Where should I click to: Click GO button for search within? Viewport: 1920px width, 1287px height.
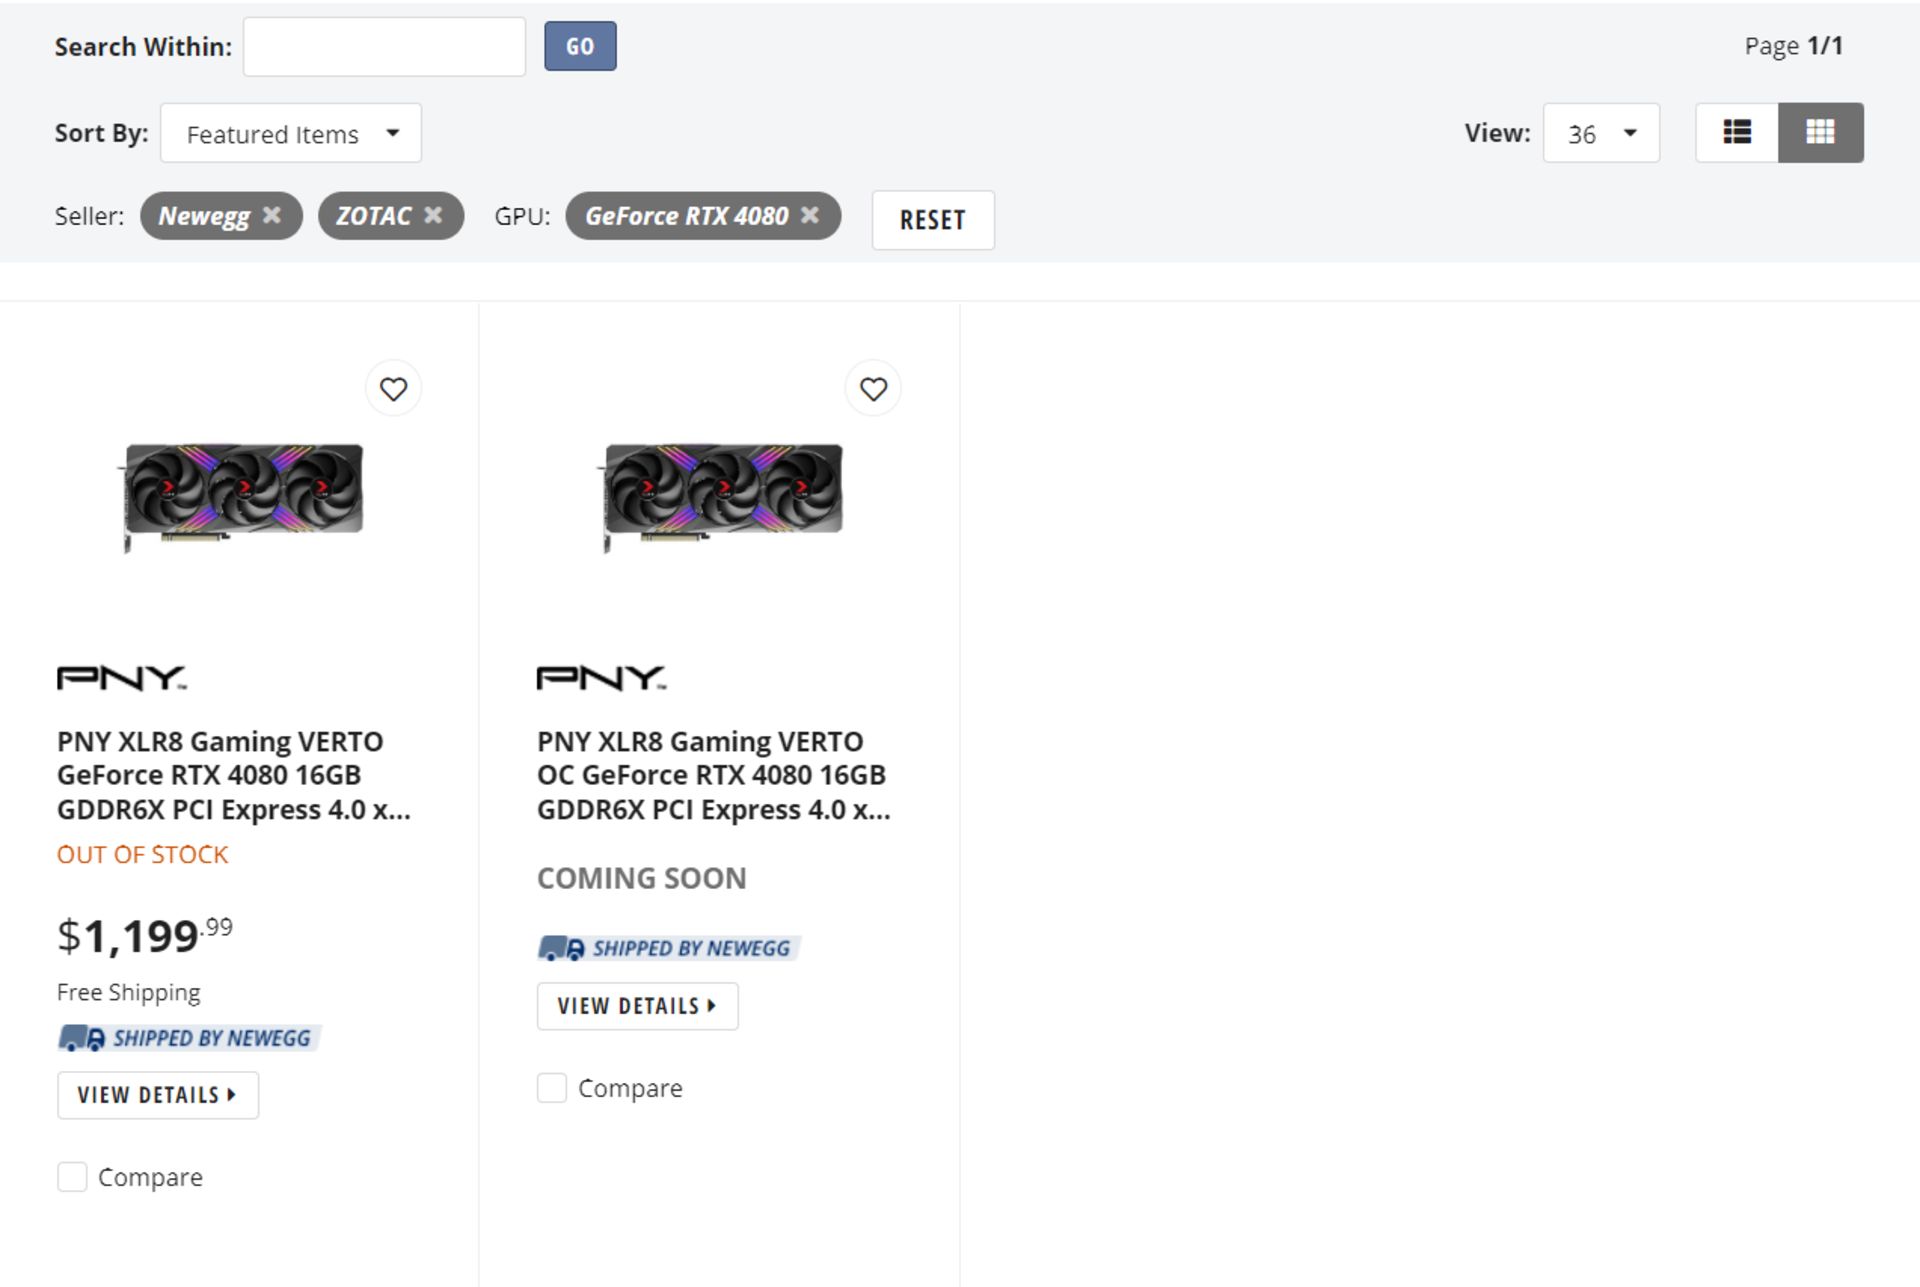coord(580,46)
